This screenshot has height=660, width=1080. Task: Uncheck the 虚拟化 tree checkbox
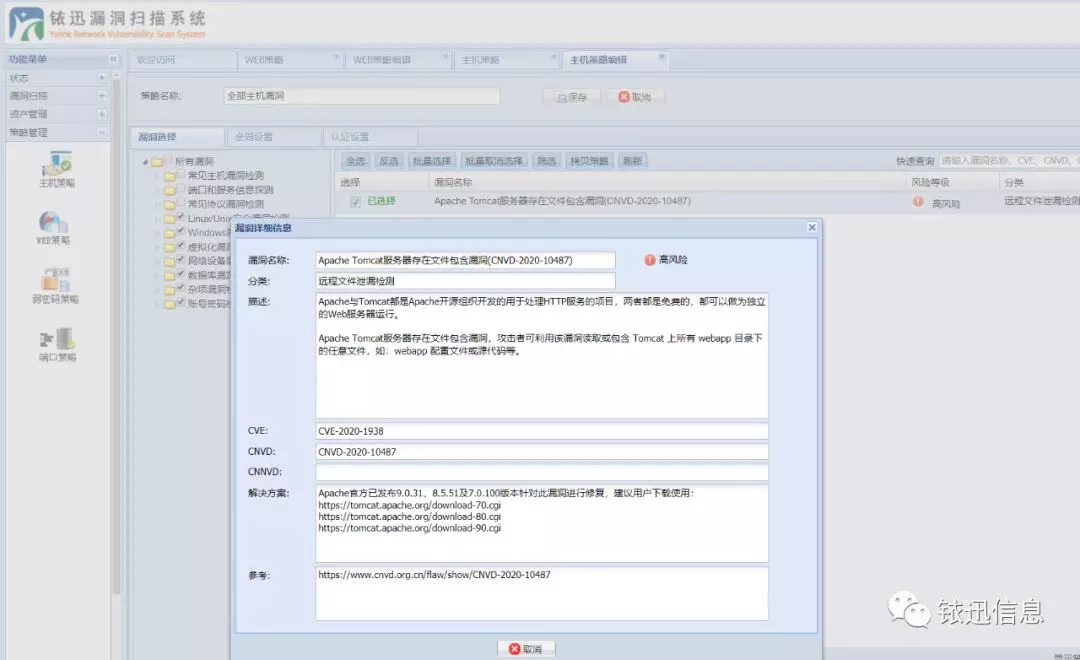181,245
